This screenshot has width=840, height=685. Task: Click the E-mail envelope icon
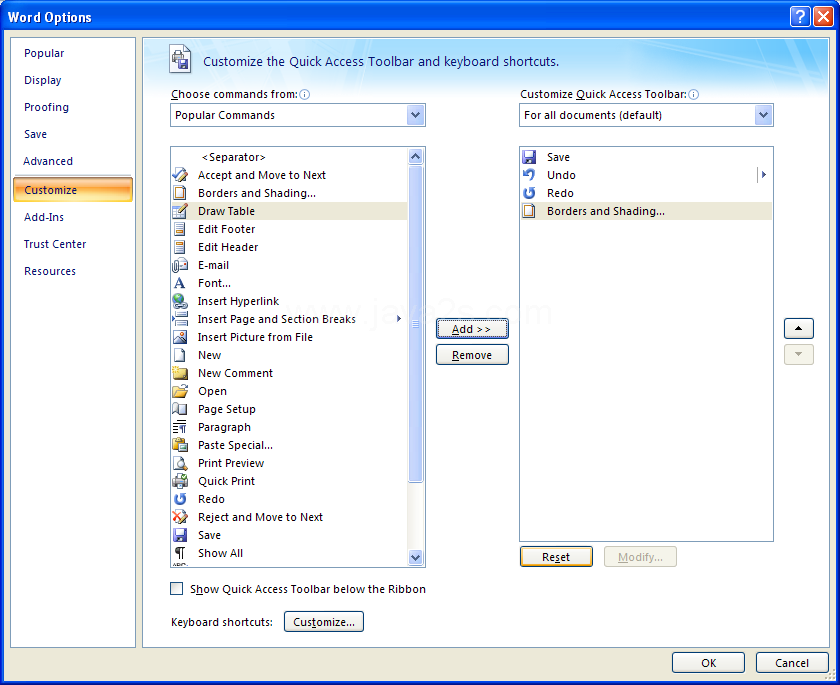pos(180,265)
